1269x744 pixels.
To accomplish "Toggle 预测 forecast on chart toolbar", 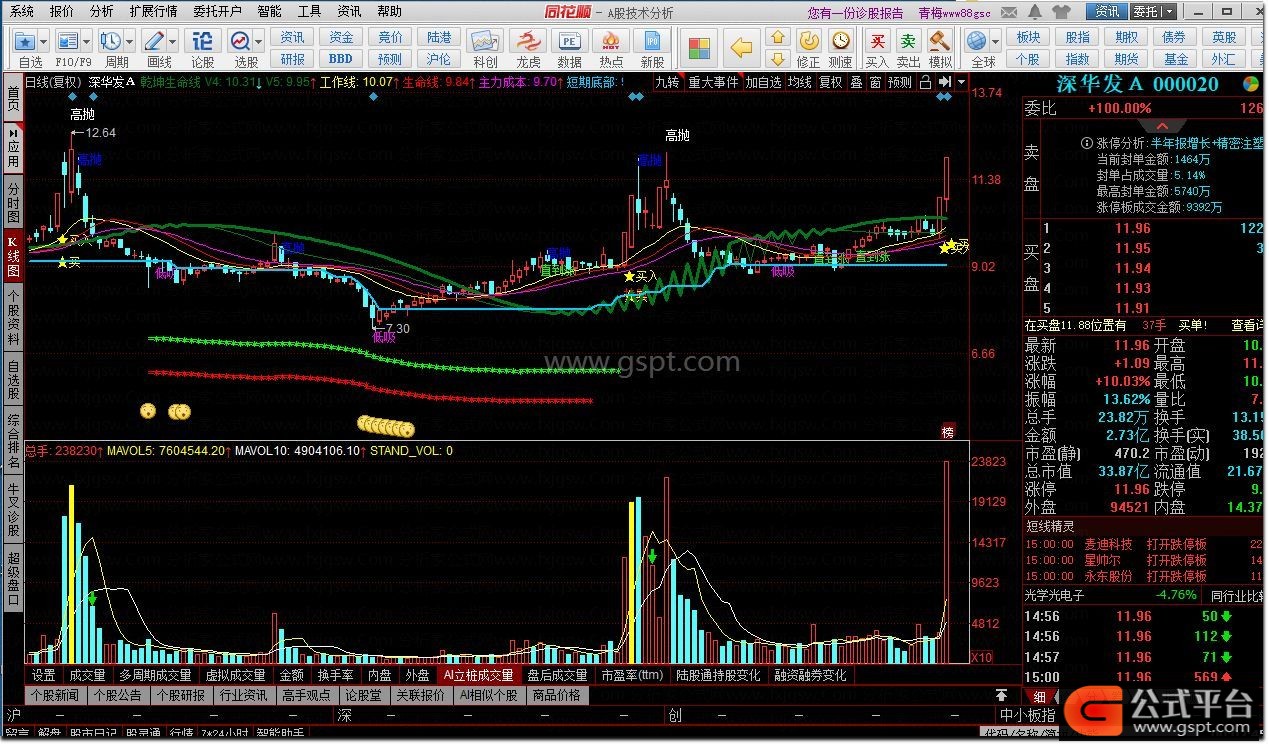I will coord(901,82).
